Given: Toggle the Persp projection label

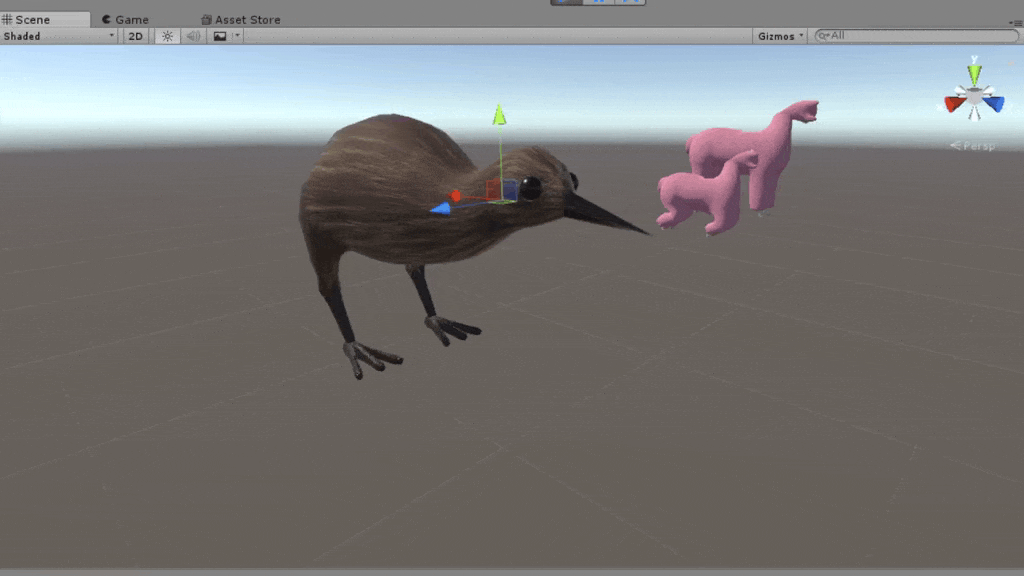Looking at the screenshot, I should pyautogui.click(x=975, y=146).
